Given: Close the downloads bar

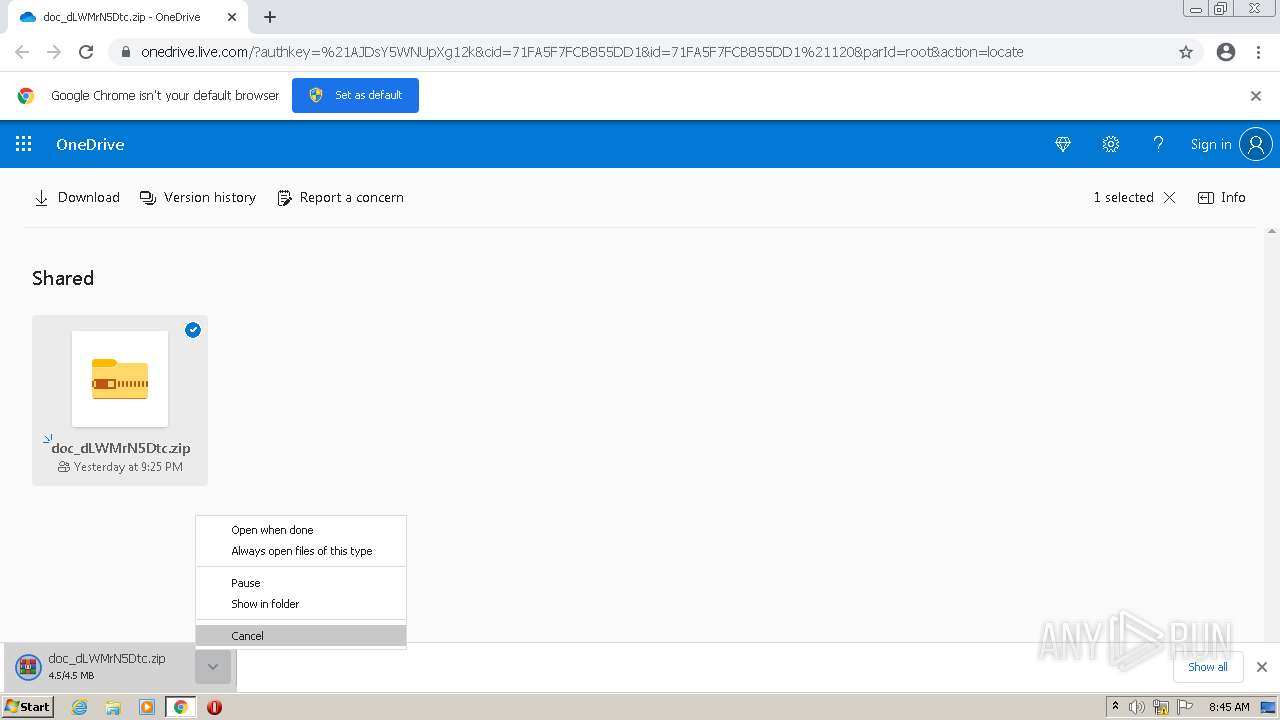Looking at the screenshot, I should tap(1262, 667).
